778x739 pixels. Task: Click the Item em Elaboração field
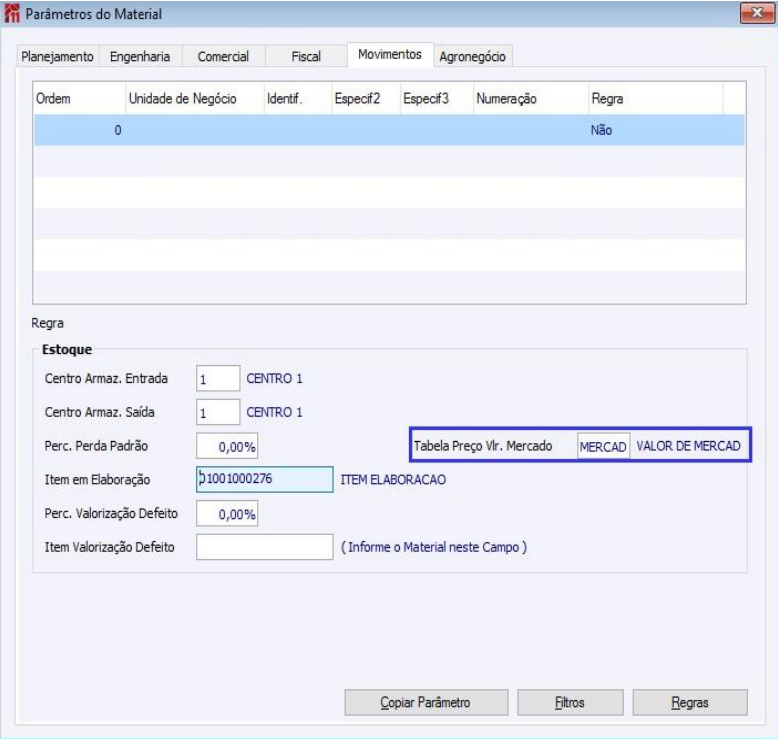264,479
